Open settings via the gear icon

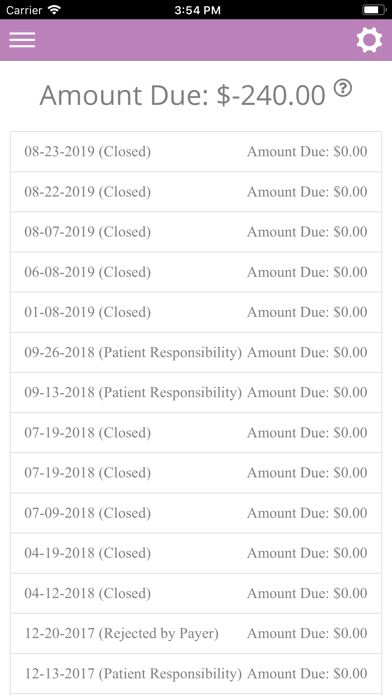click(x=369, y=40)
